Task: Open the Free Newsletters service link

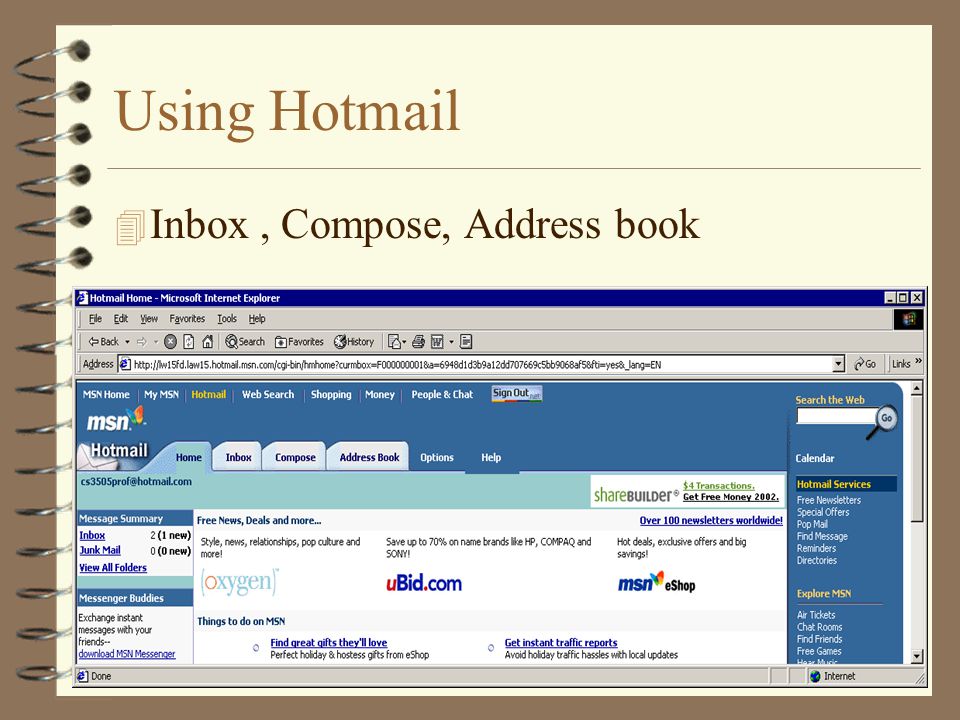Action: coord(828,500)
